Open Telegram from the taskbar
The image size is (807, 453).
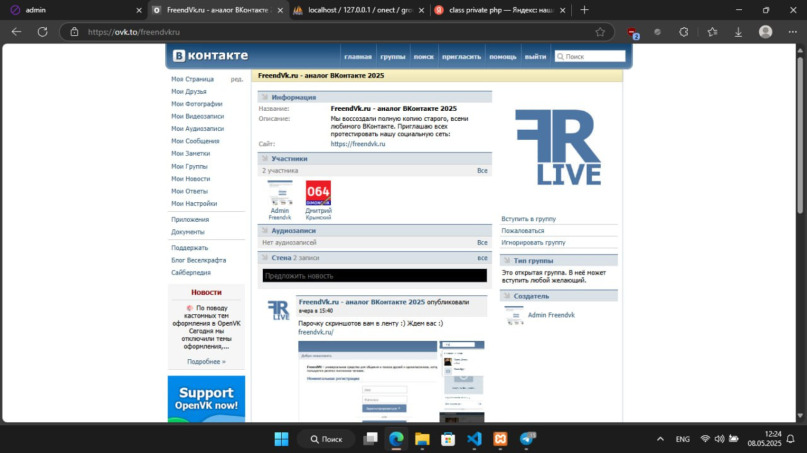coord(527,439)
